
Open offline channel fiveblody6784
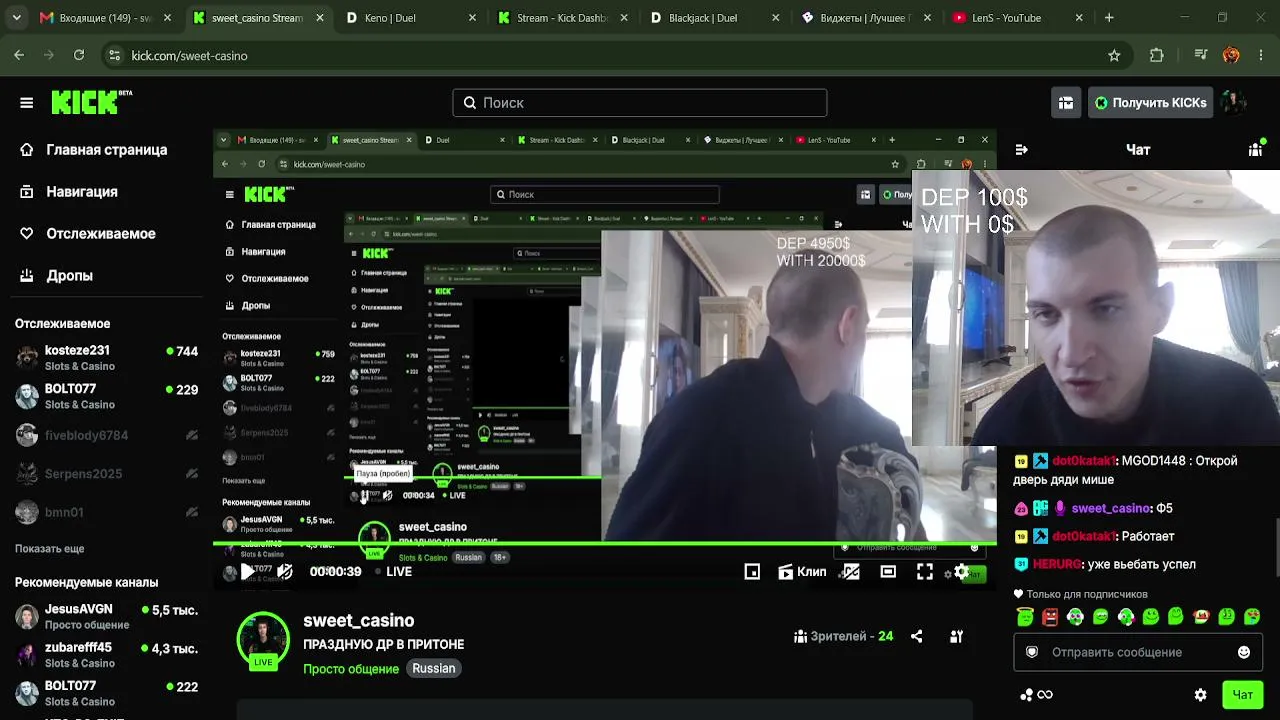106,436
